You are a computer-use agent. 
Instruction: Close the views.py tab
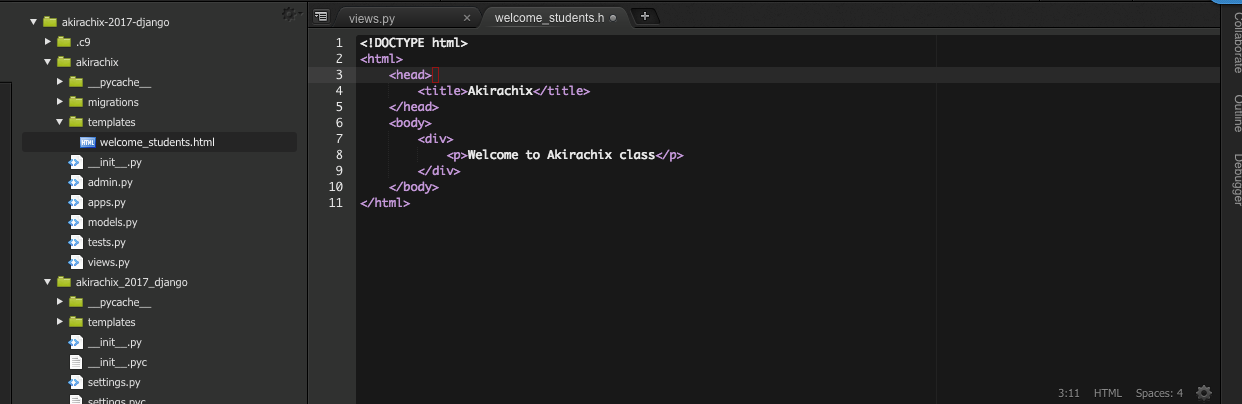click(x=467, y=18)
